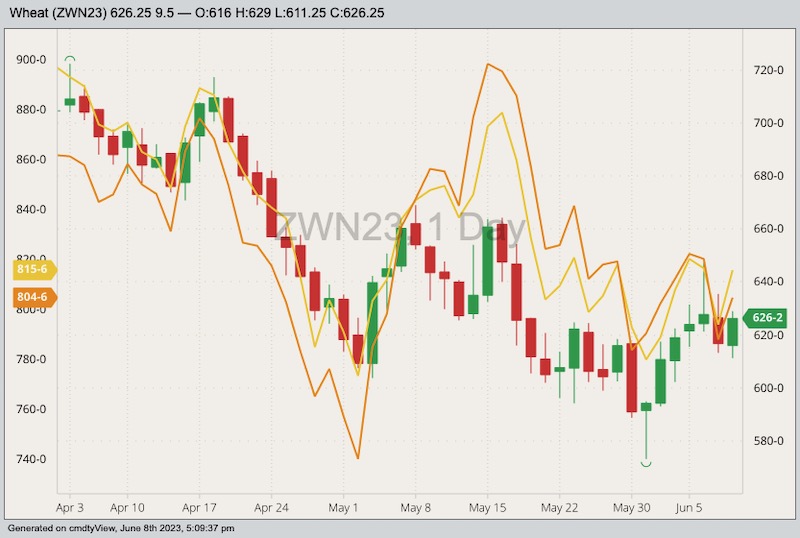Click the 'May 22' date axis label
The width and height of the screenshot is (800, 538).
559,508
